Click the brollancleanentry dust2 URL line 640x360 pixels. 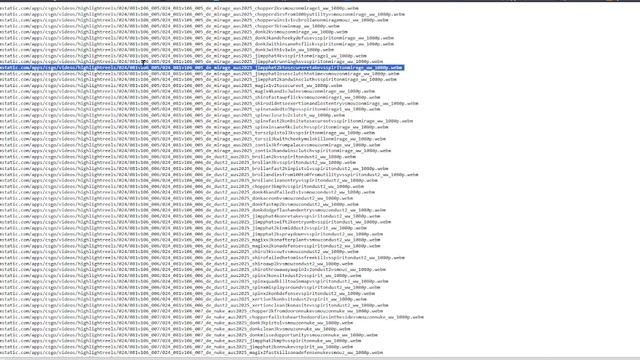point(189,180)
